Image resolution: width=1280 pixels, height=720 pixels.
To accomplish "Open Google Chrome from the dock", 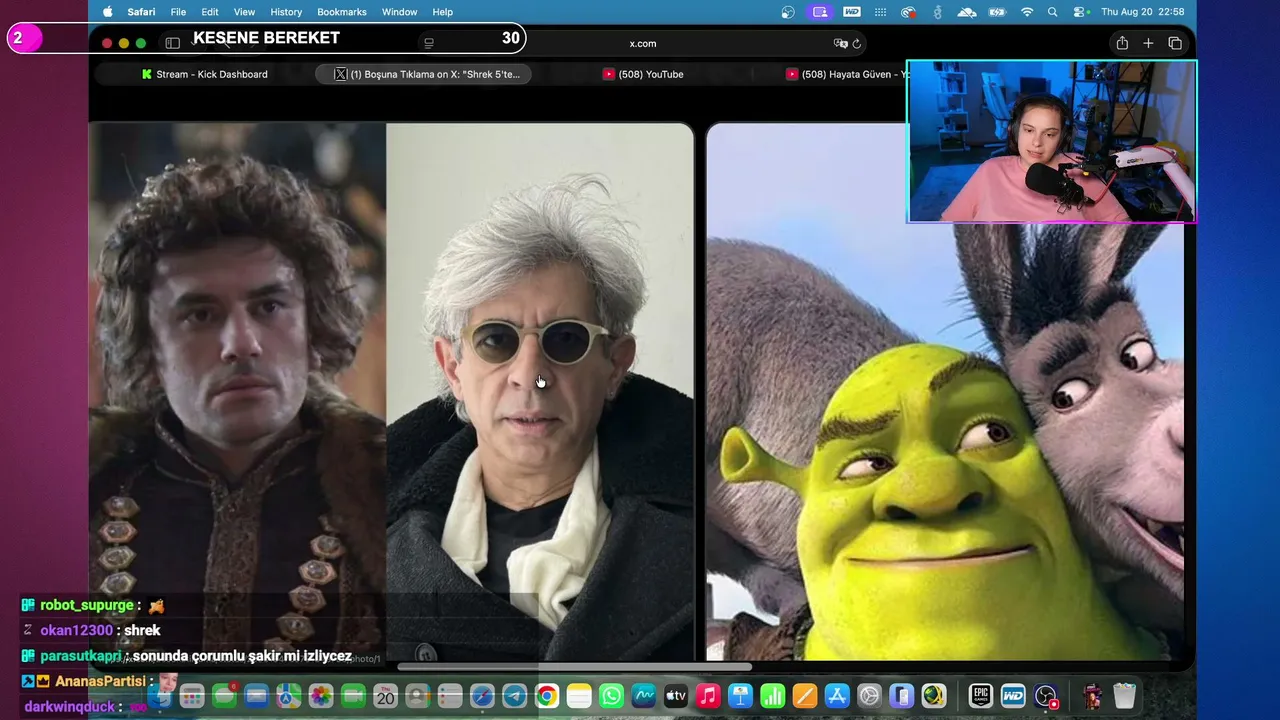I will pyautogui.click(x=546, y=696).
